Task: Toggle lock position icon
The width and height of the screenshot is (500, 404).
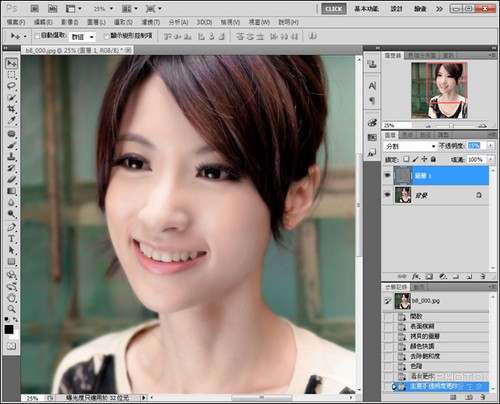Action: 424,159
